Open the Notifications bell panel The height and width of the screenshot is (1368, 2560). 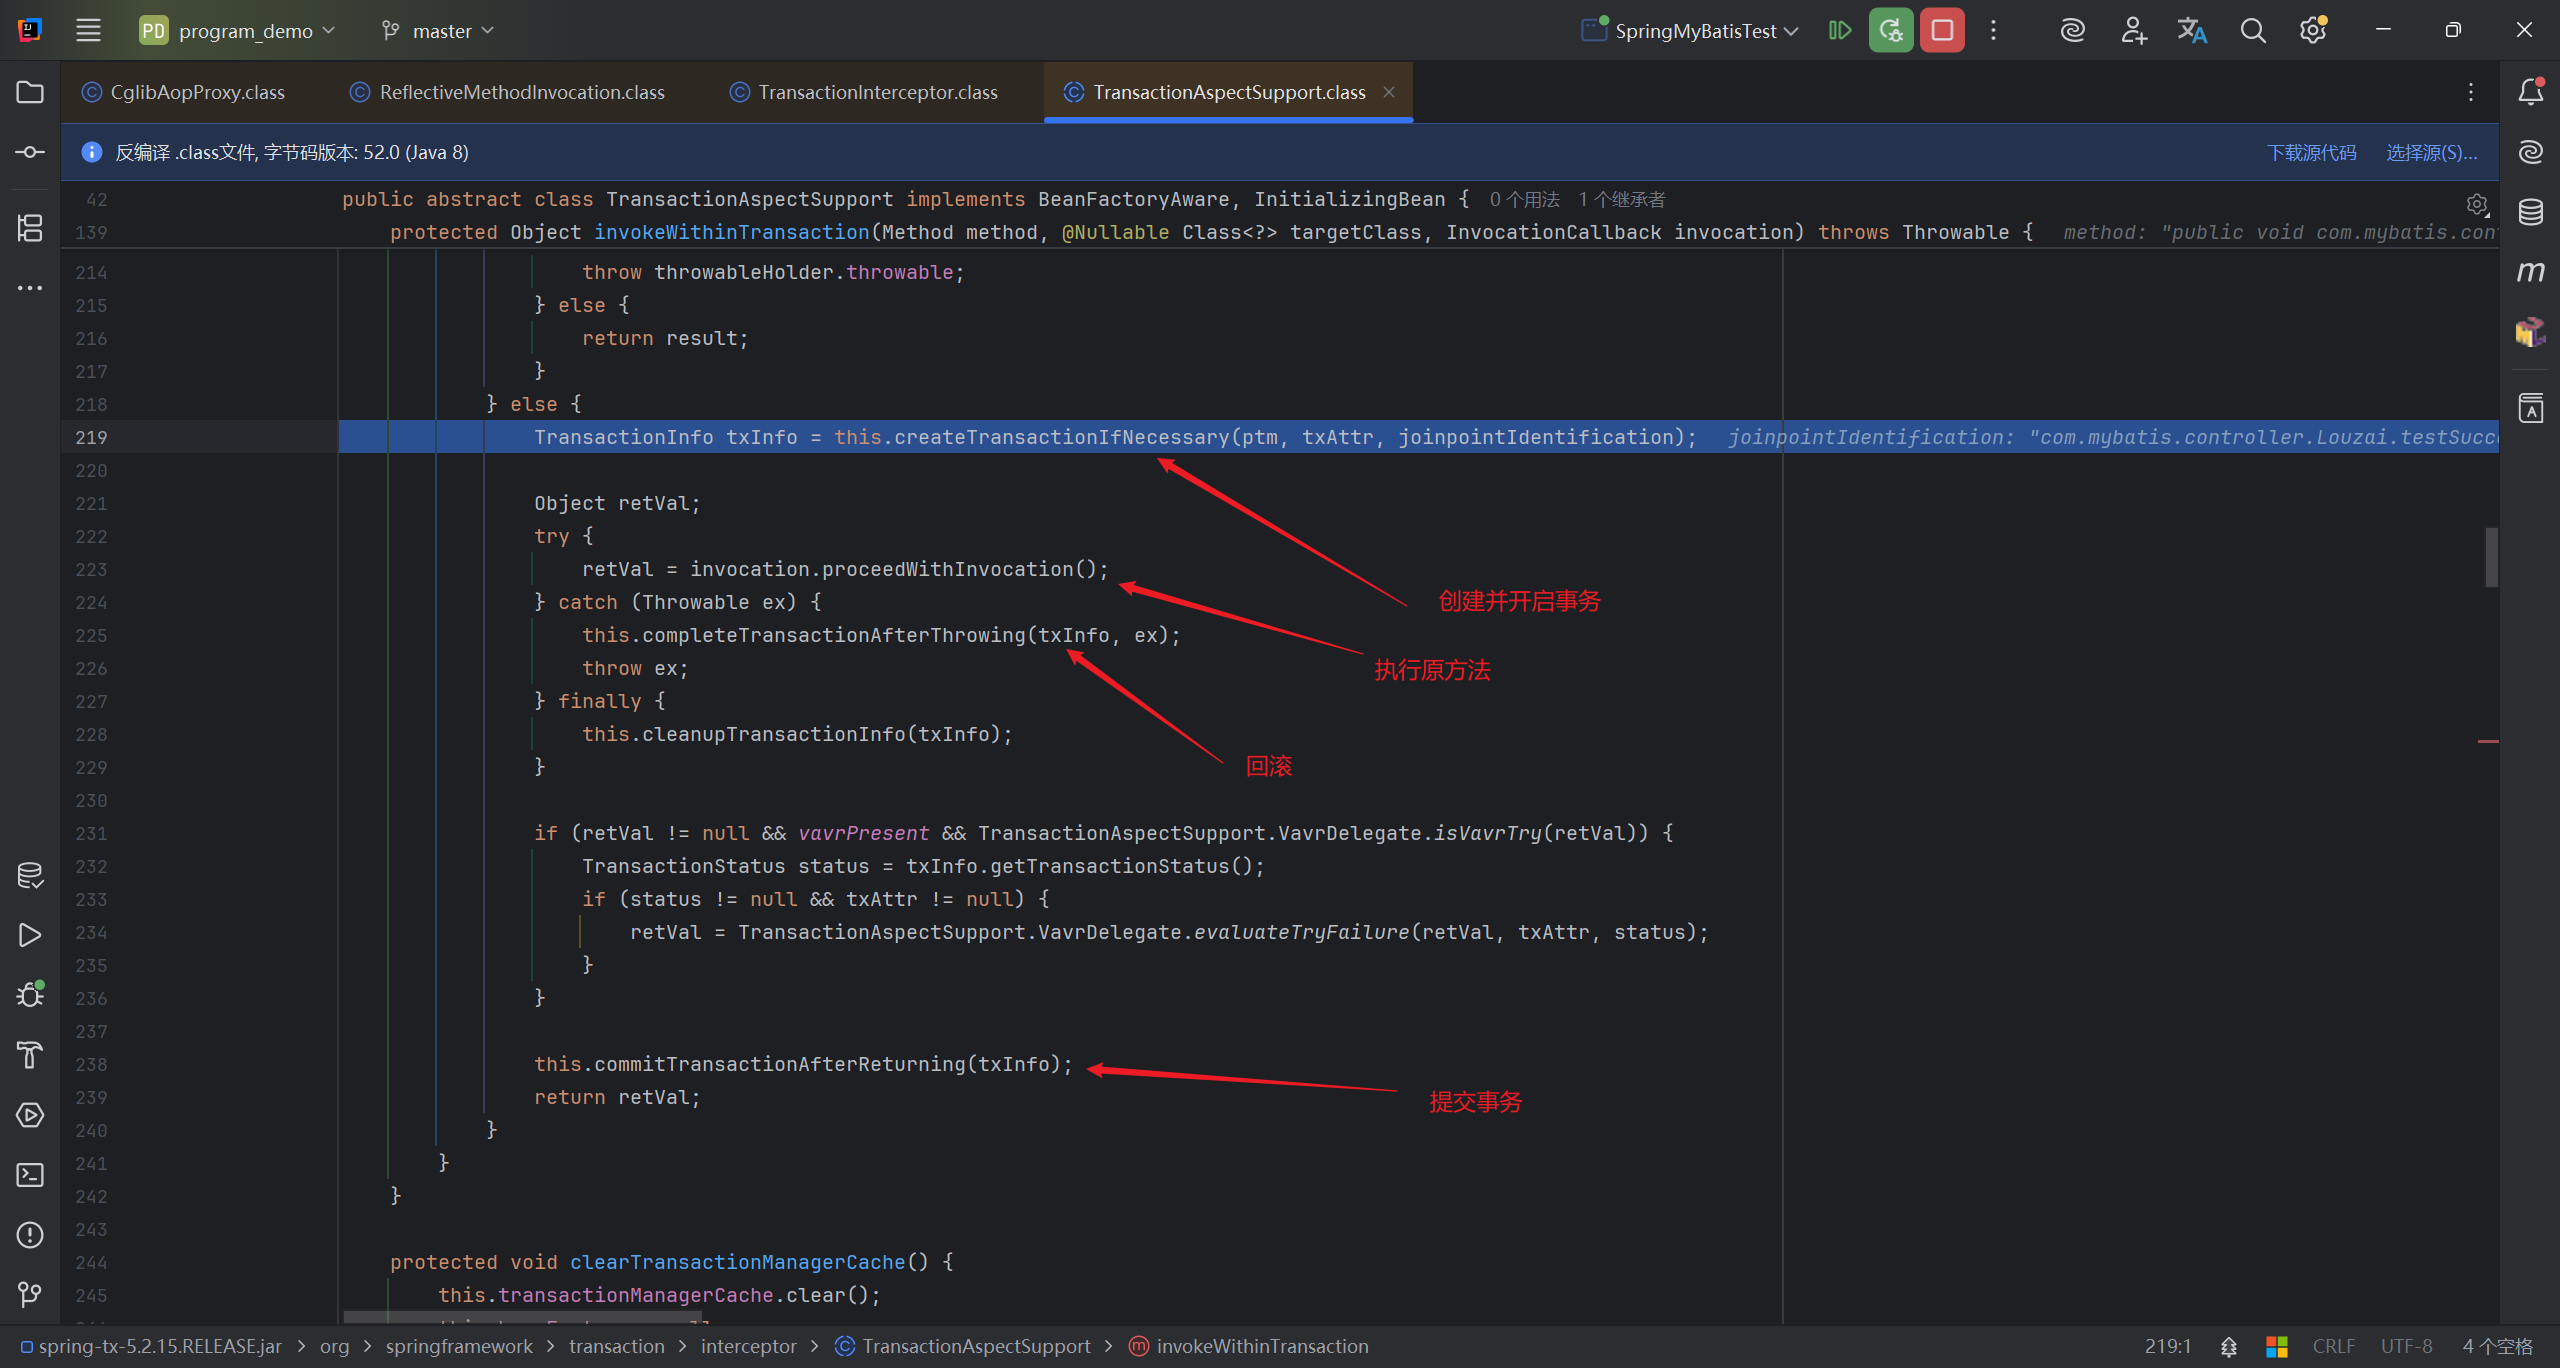(2530, 92)
